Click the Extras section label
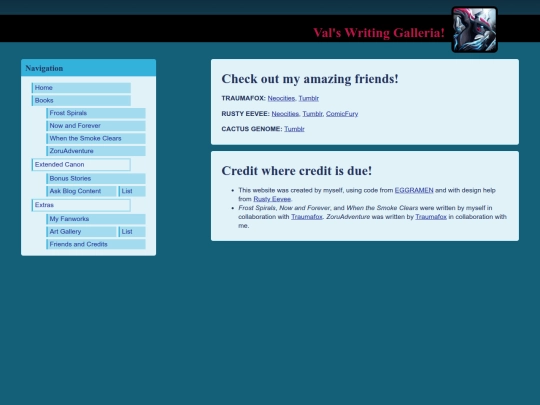Screen dimensions: 540x405 [81, 205]
